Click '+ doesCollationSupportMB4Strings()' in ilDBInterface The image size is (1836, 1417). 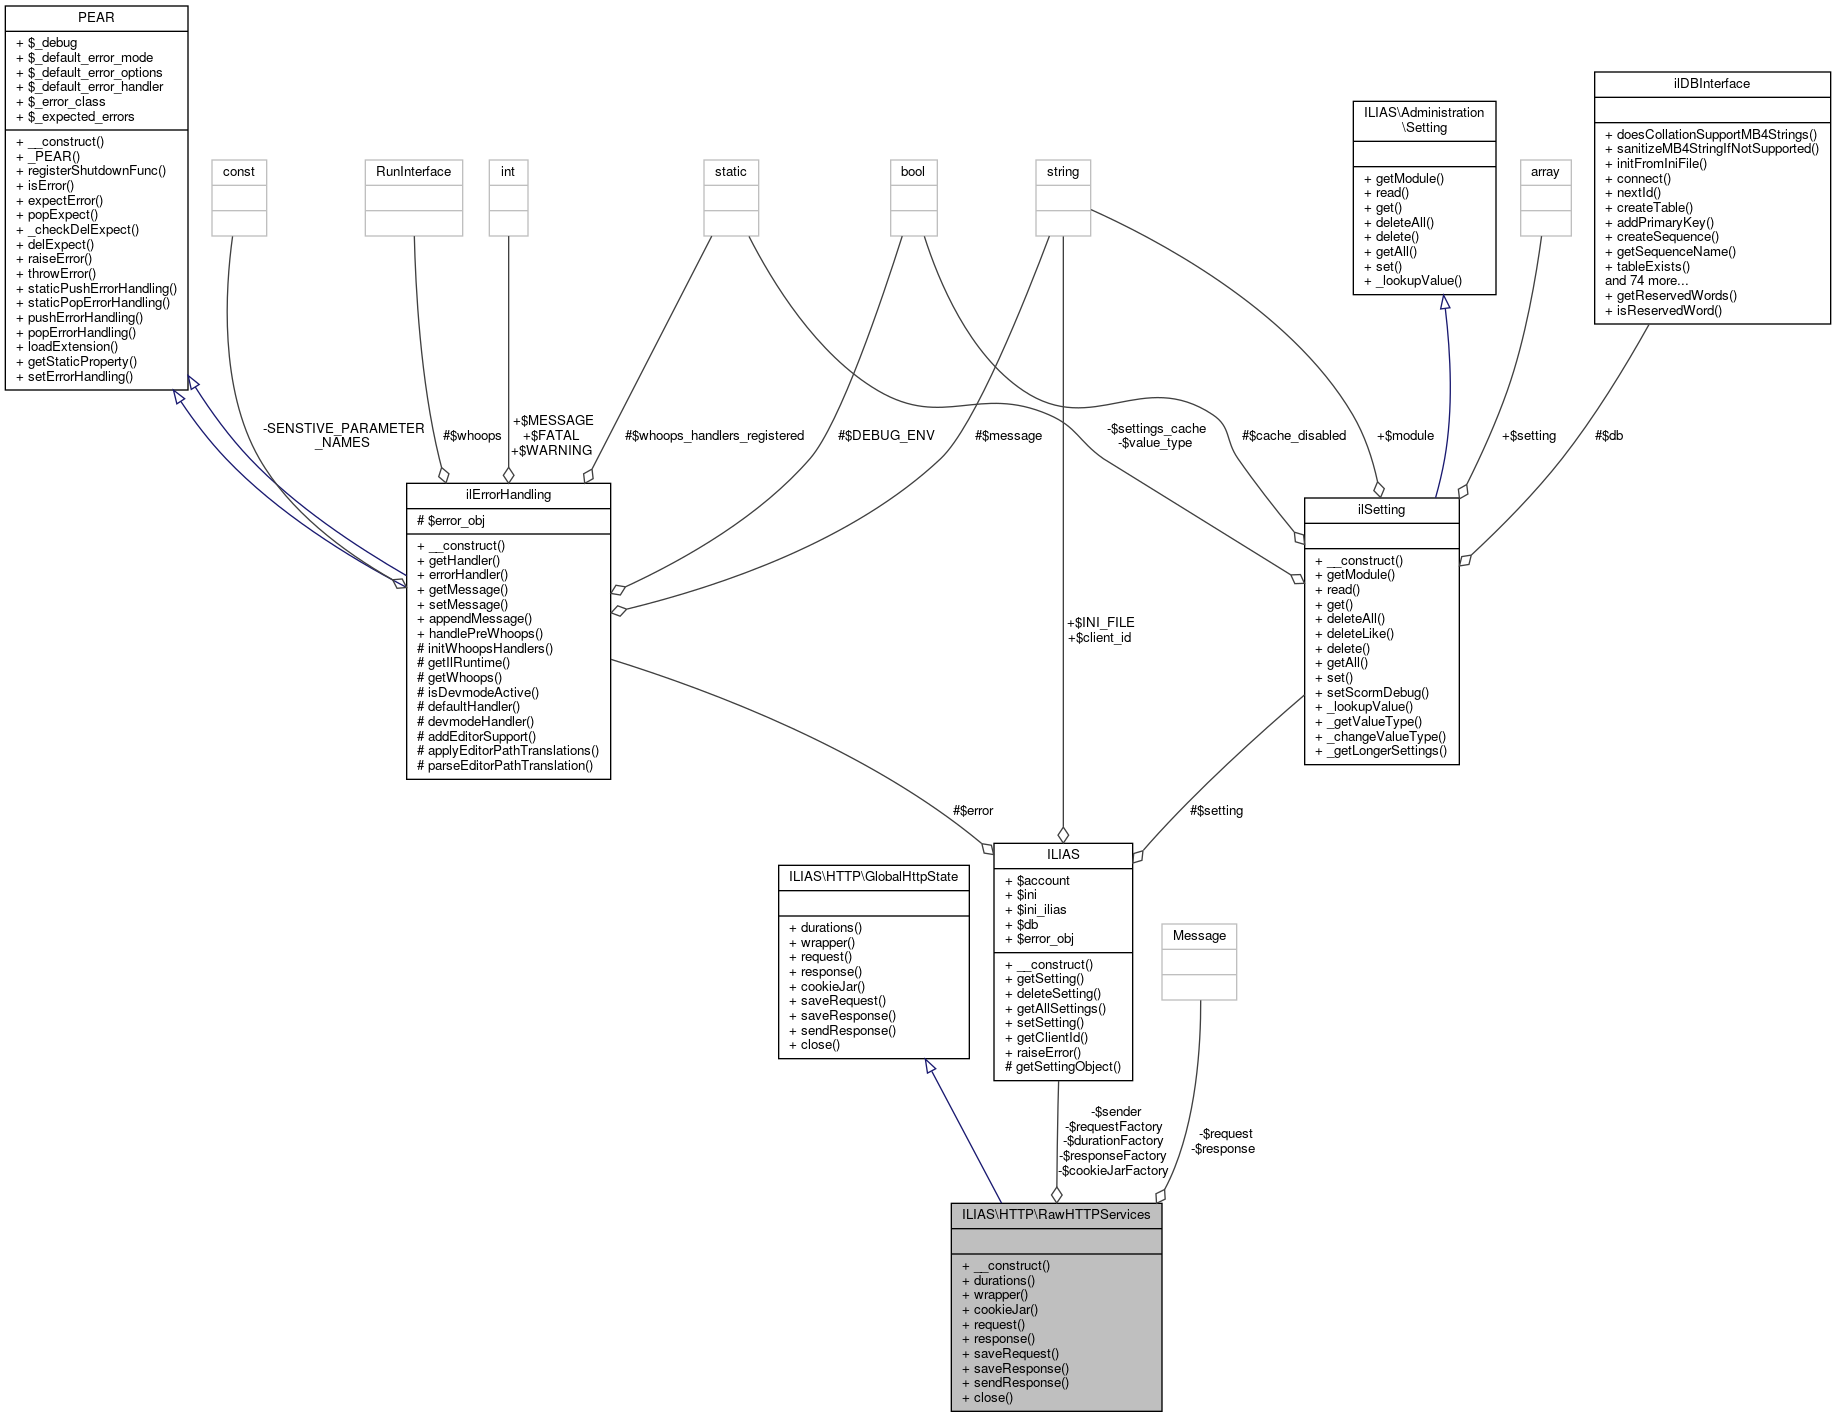pyautogui.click(x=1711, y=135)
